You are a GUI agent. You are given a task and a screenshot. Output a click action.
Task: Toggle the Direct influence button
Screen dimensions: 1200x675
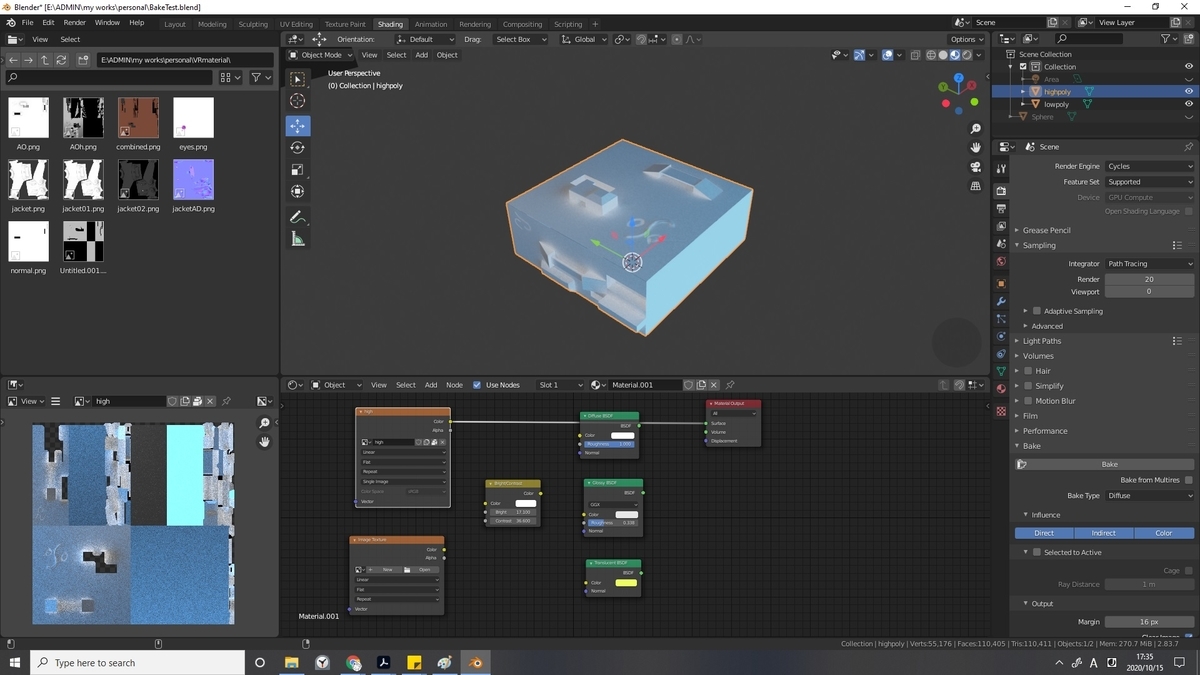click(x=1044, y=533)
